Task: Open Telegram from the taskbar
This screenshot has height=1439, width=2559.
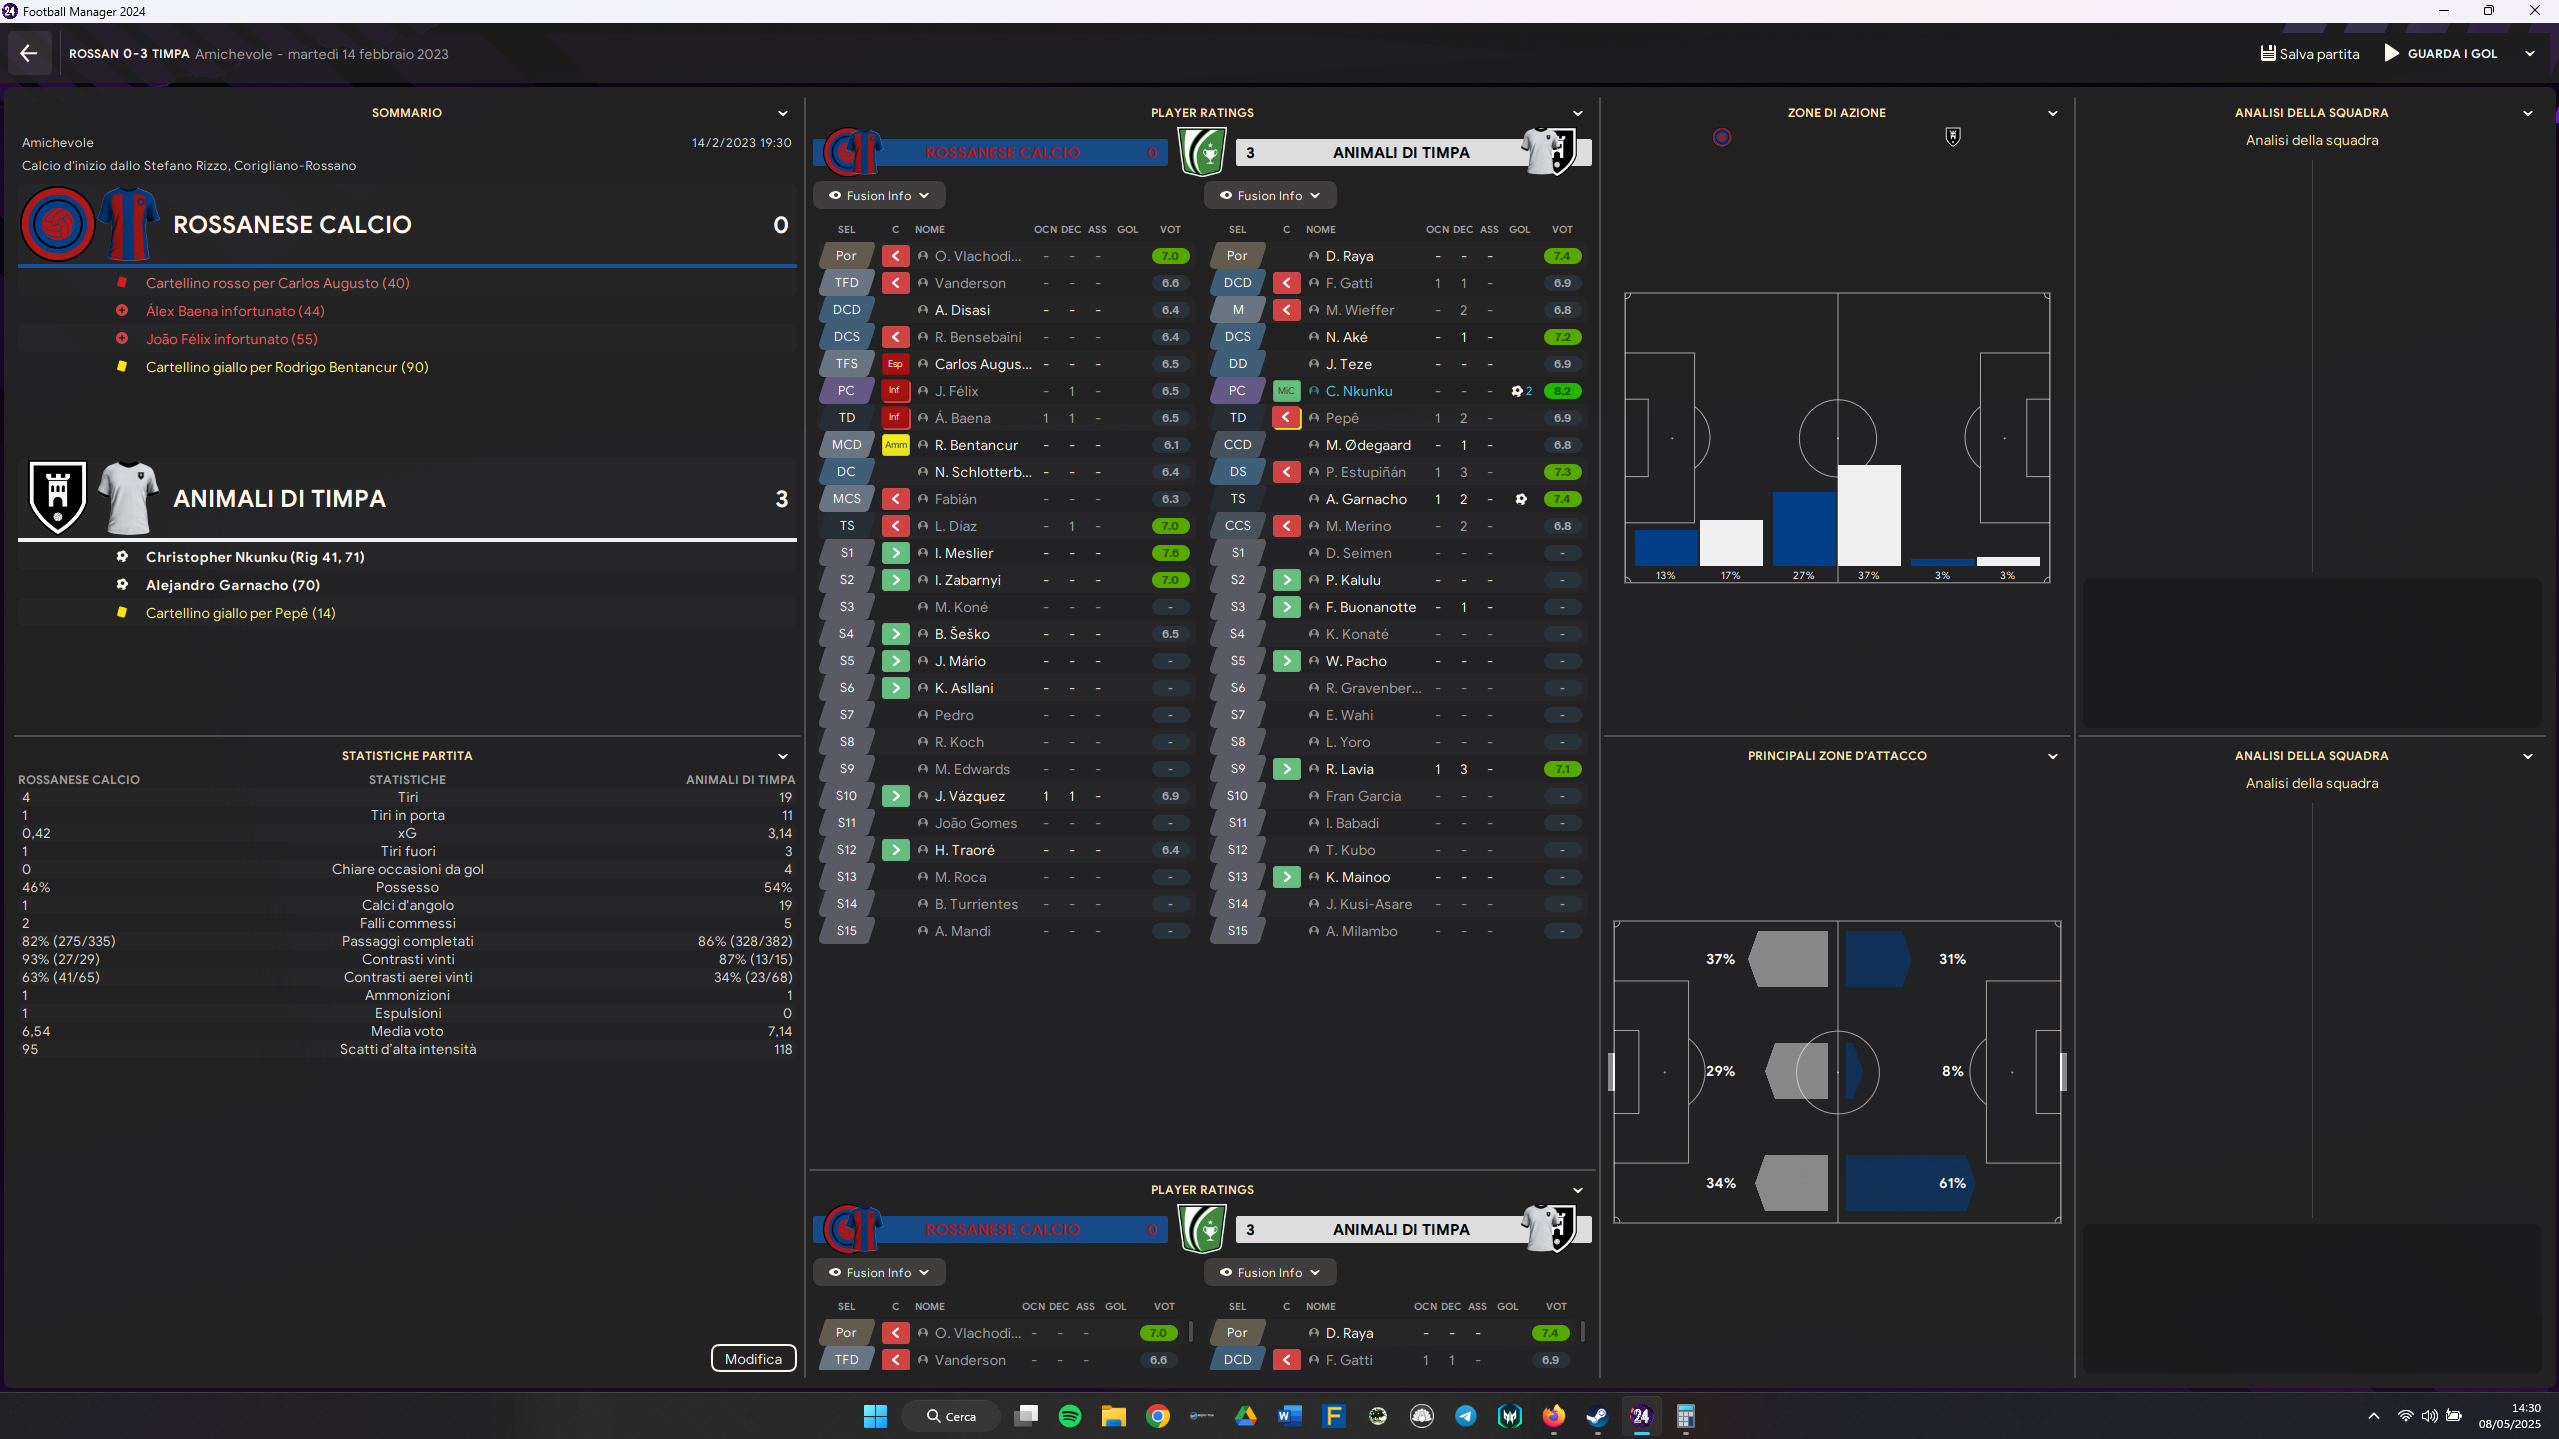Action: tap(1465, 1416)
